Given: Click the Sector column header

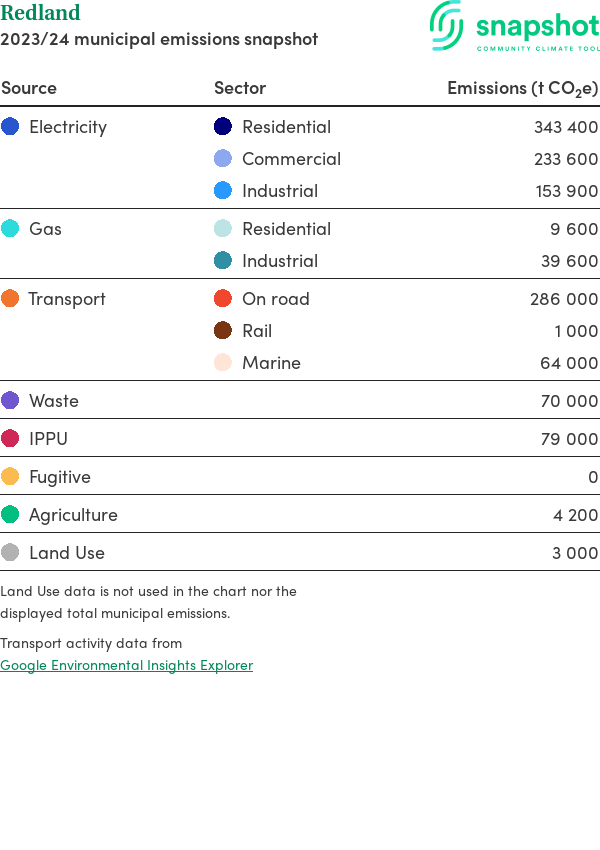Looking at the screenshot, I should [x=240, y=88].
